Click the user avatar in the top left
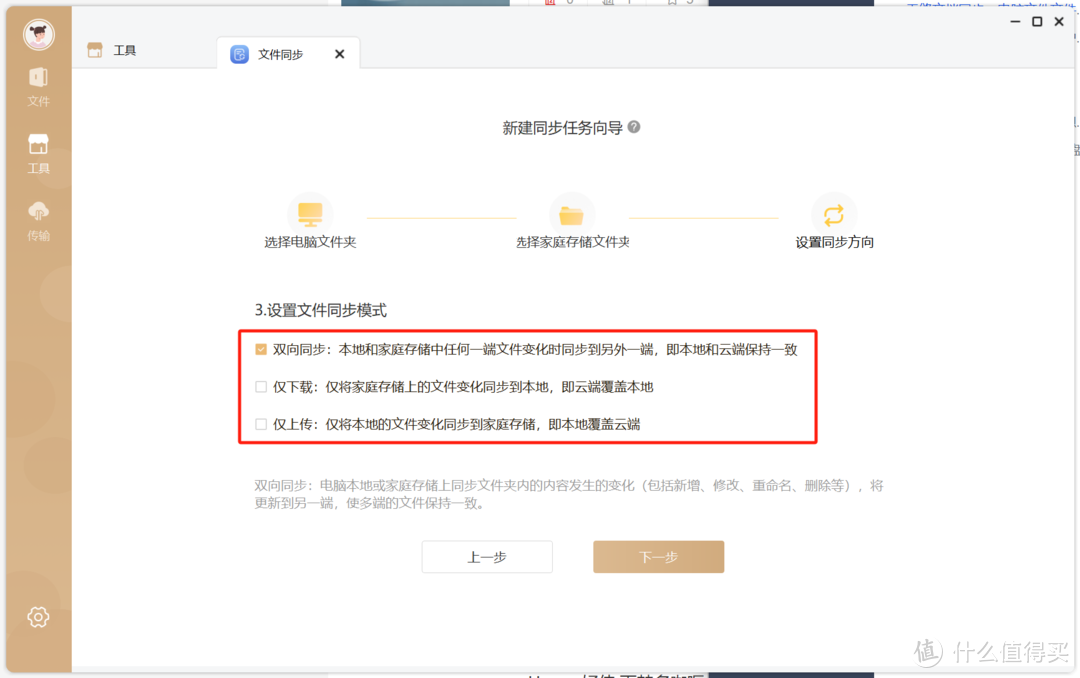 [37, 33]
